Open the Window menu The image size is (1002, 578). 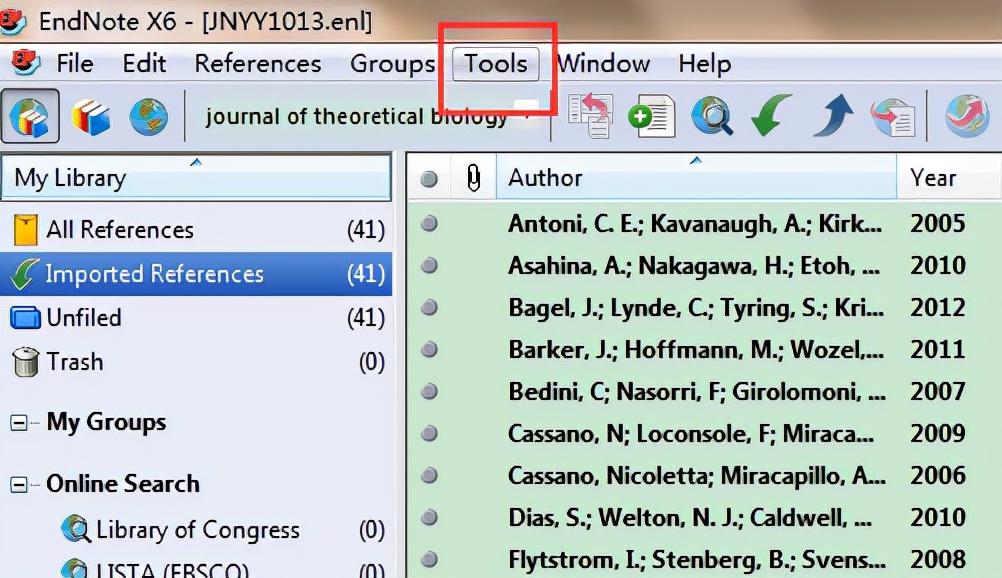pos(603,63)
